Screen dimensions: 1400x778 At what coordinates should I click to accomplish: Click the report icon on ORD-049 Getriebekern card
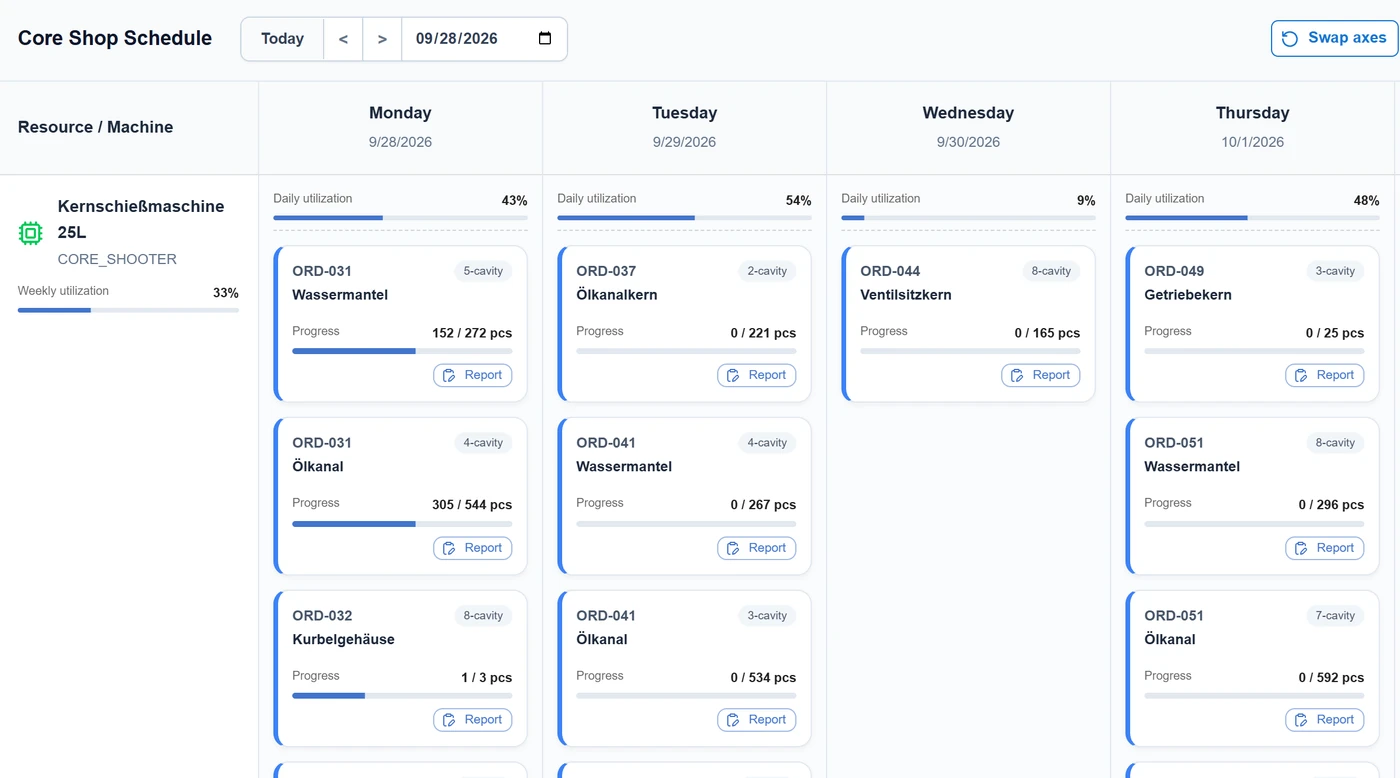1302,375
